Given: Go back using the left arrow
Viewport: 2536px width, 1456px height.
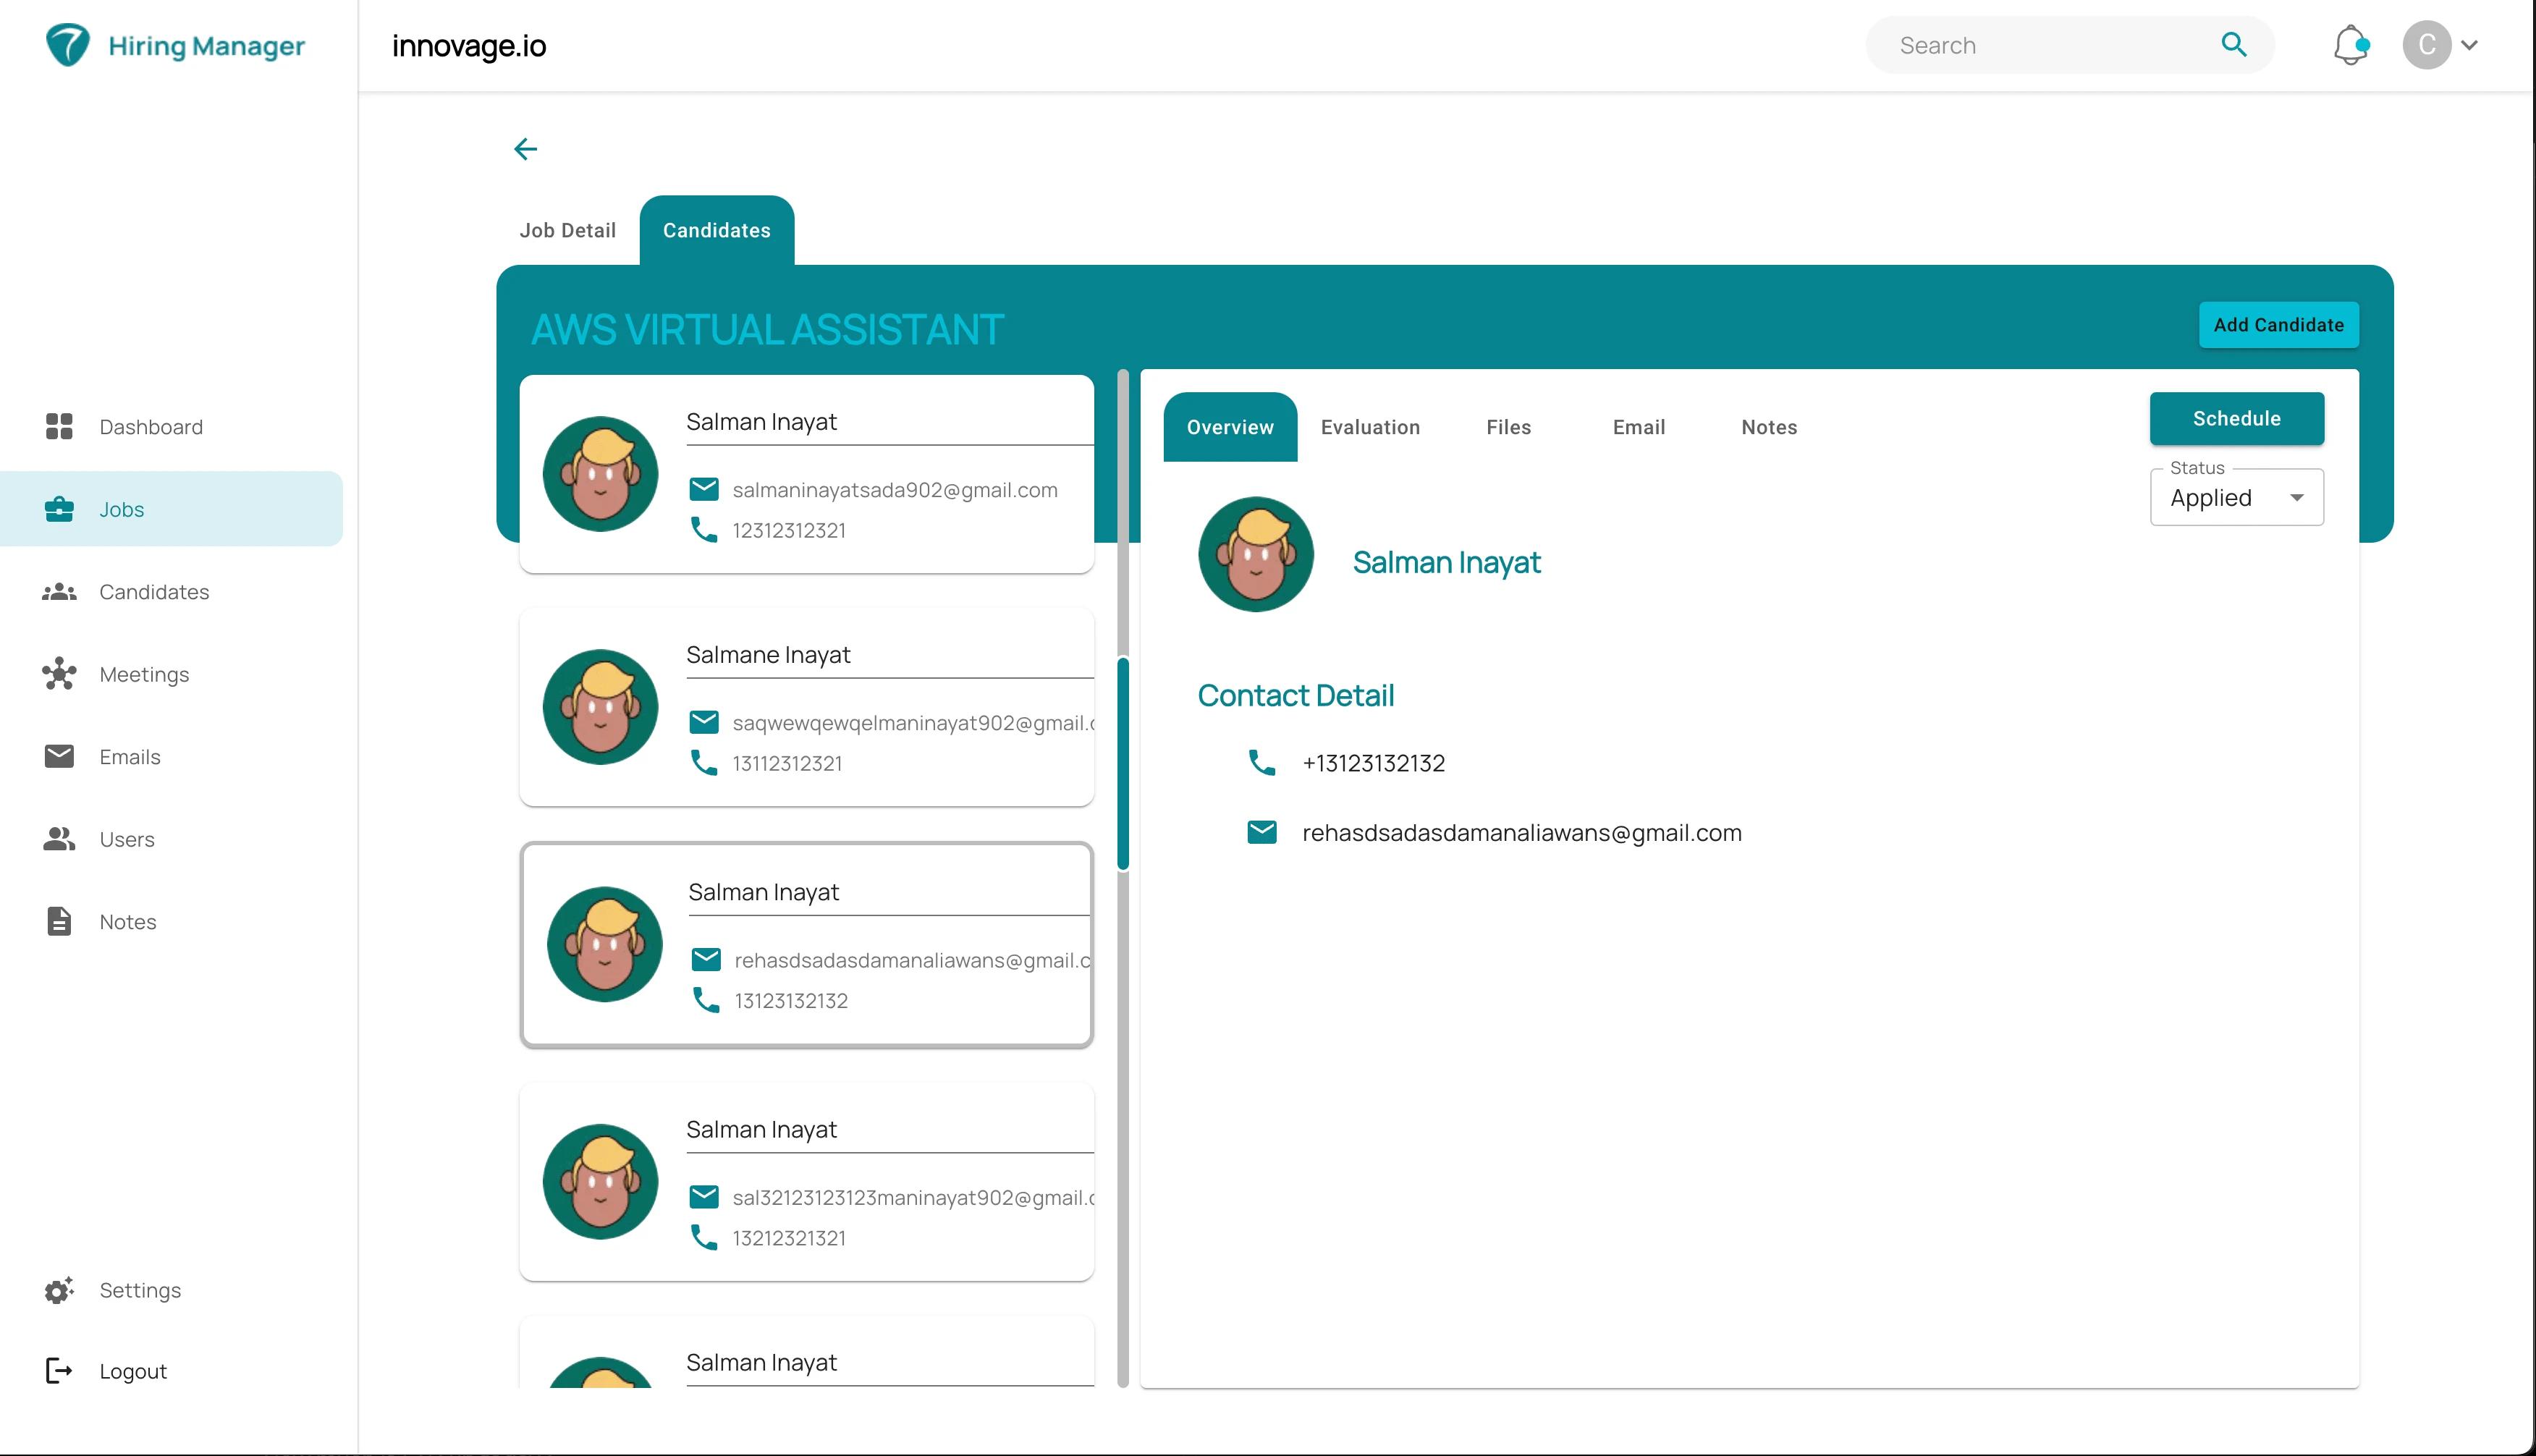Looking at the screenshot, I should pyautogui.click(x=525, y=149).
